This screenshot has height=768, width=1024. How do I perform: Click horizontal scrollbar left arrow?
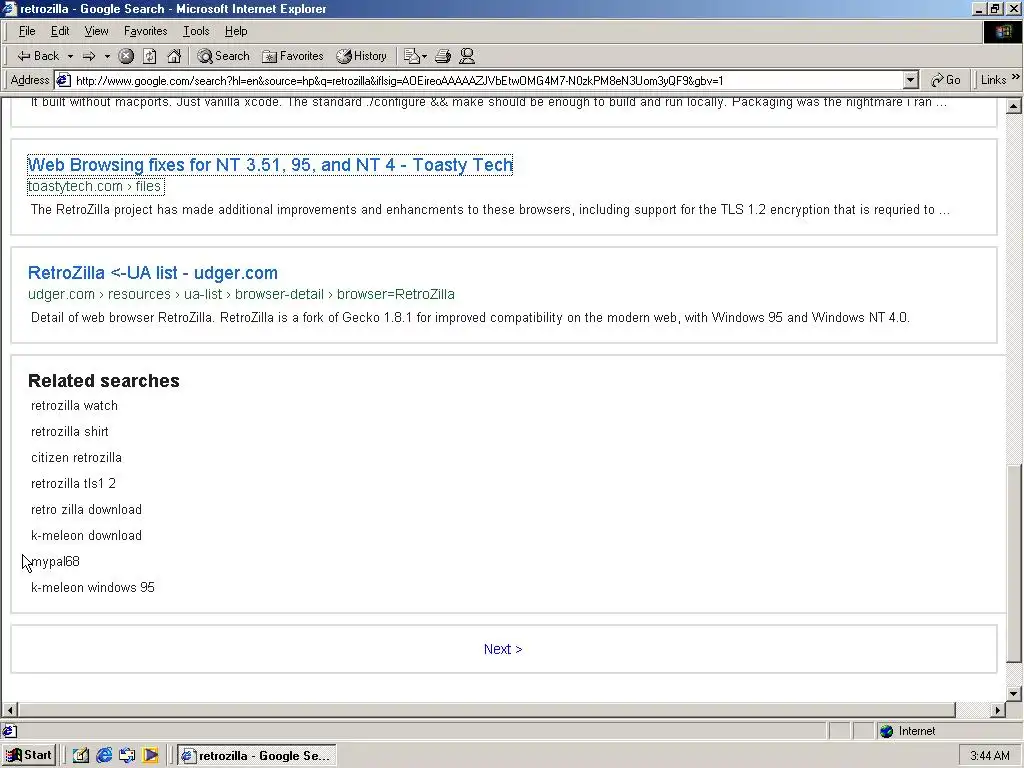(10, 710)
